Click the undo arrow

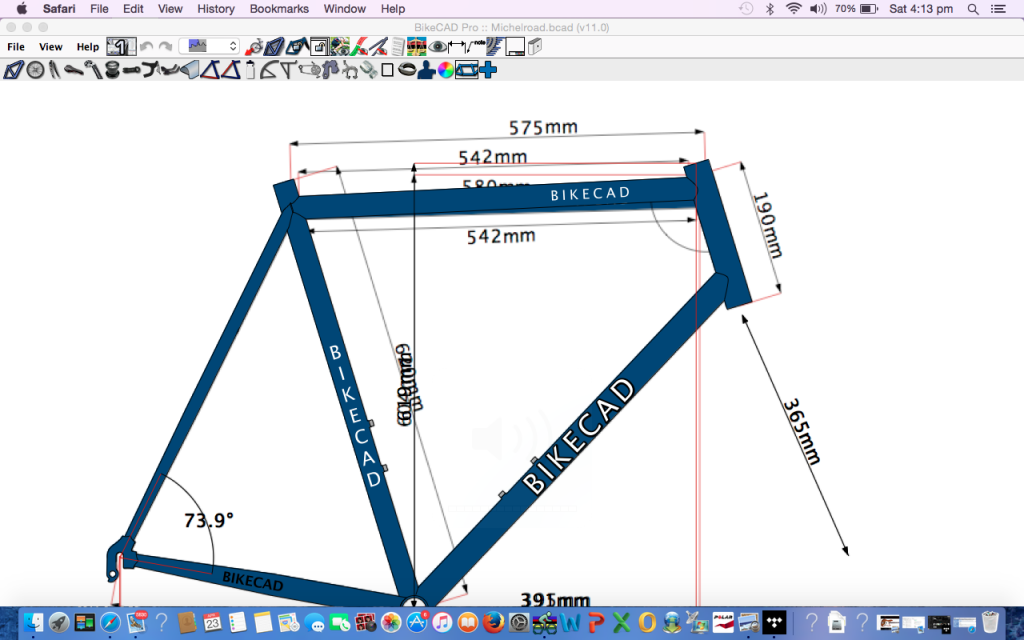(147, 46)
